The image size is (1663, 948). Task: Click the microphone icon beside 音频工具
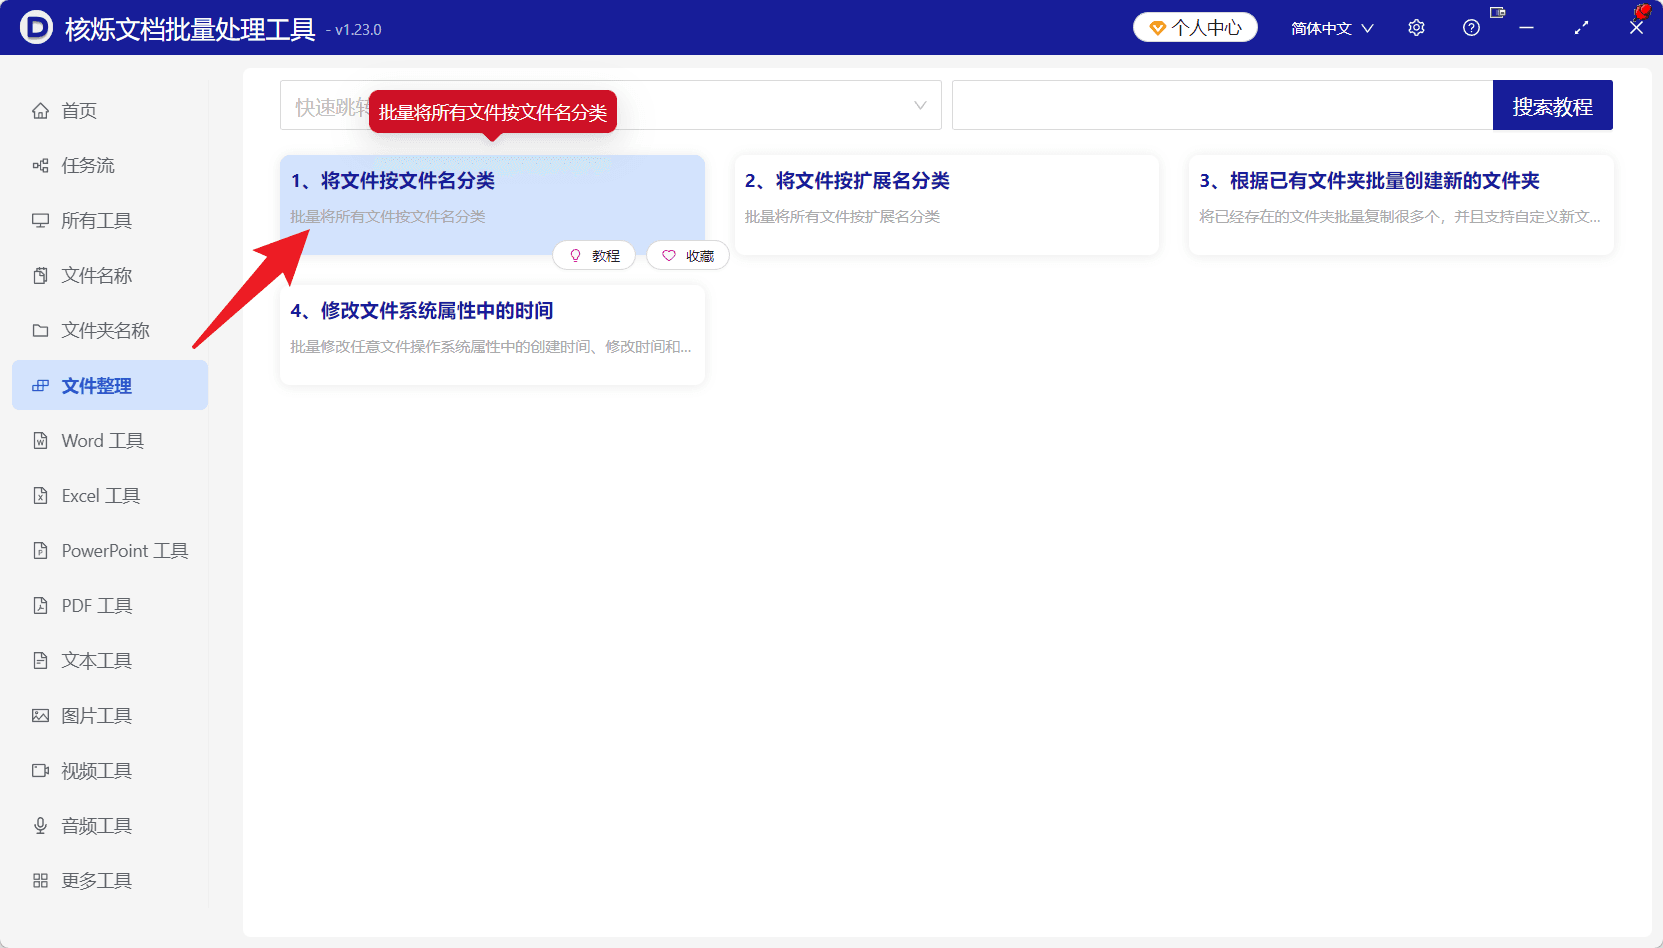[x=40, y=826]
